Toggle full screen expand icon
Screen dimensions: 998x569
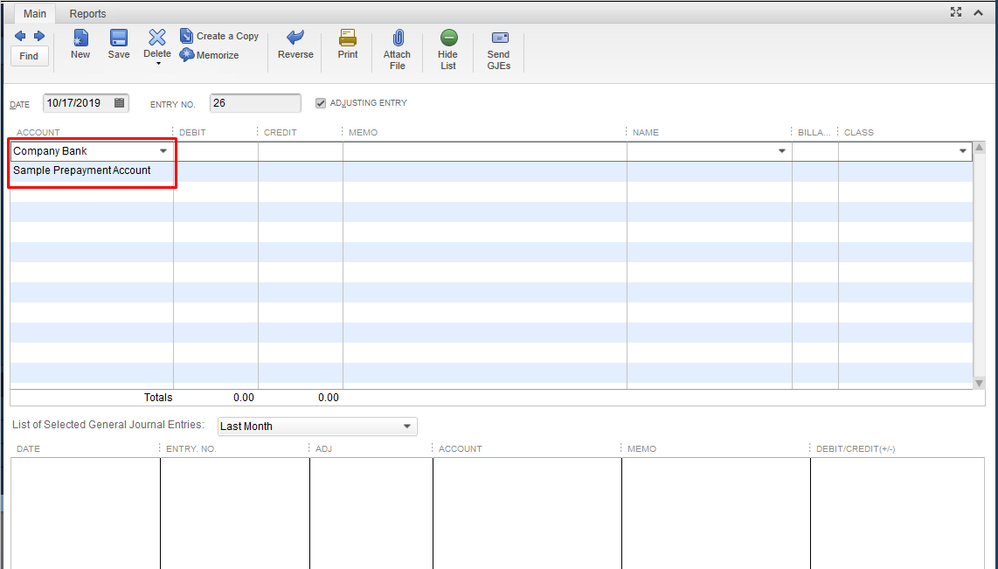956,12
